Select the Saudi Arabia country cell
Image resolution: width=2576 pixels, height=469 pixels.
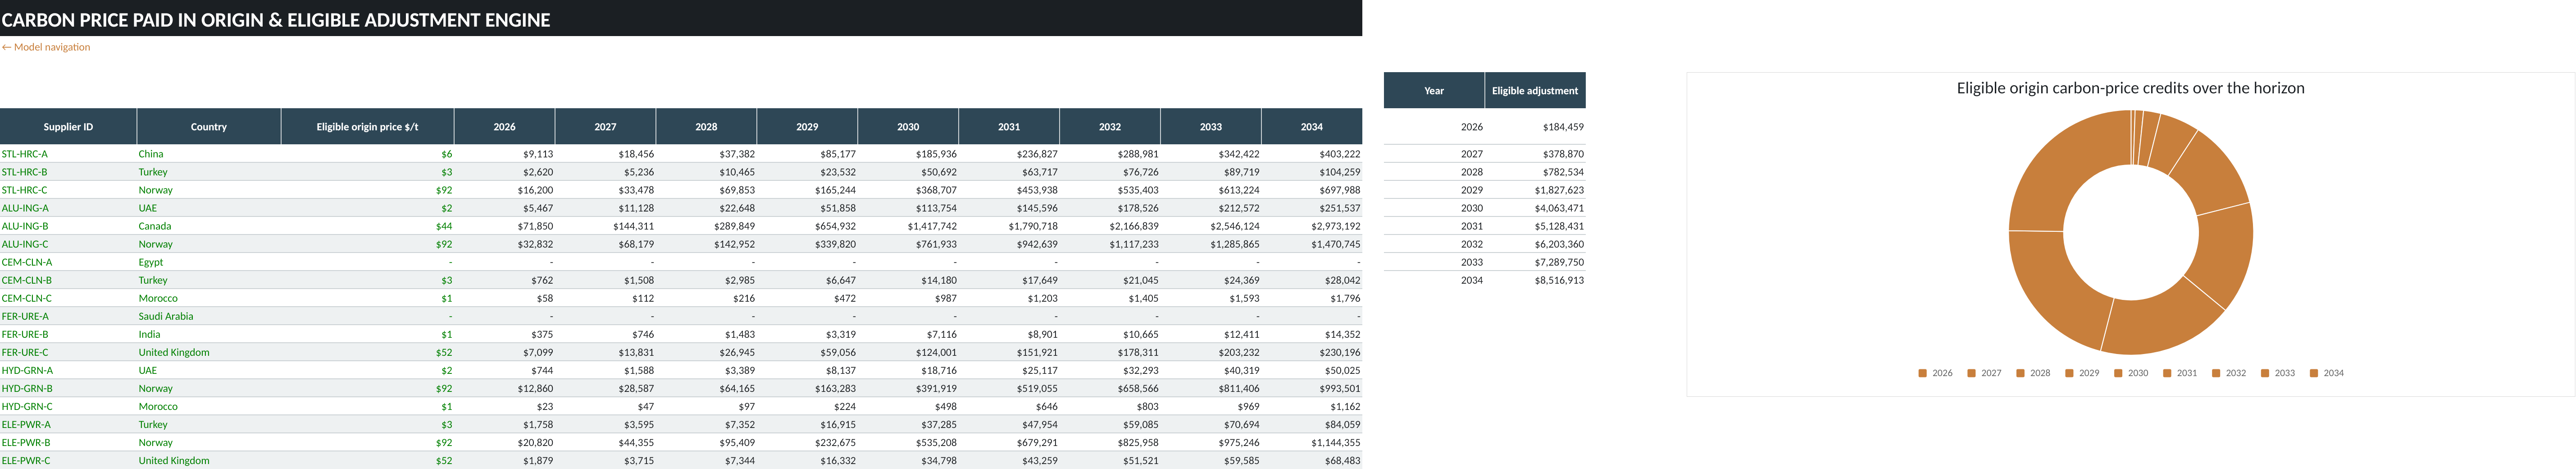[x=209, y=316]
